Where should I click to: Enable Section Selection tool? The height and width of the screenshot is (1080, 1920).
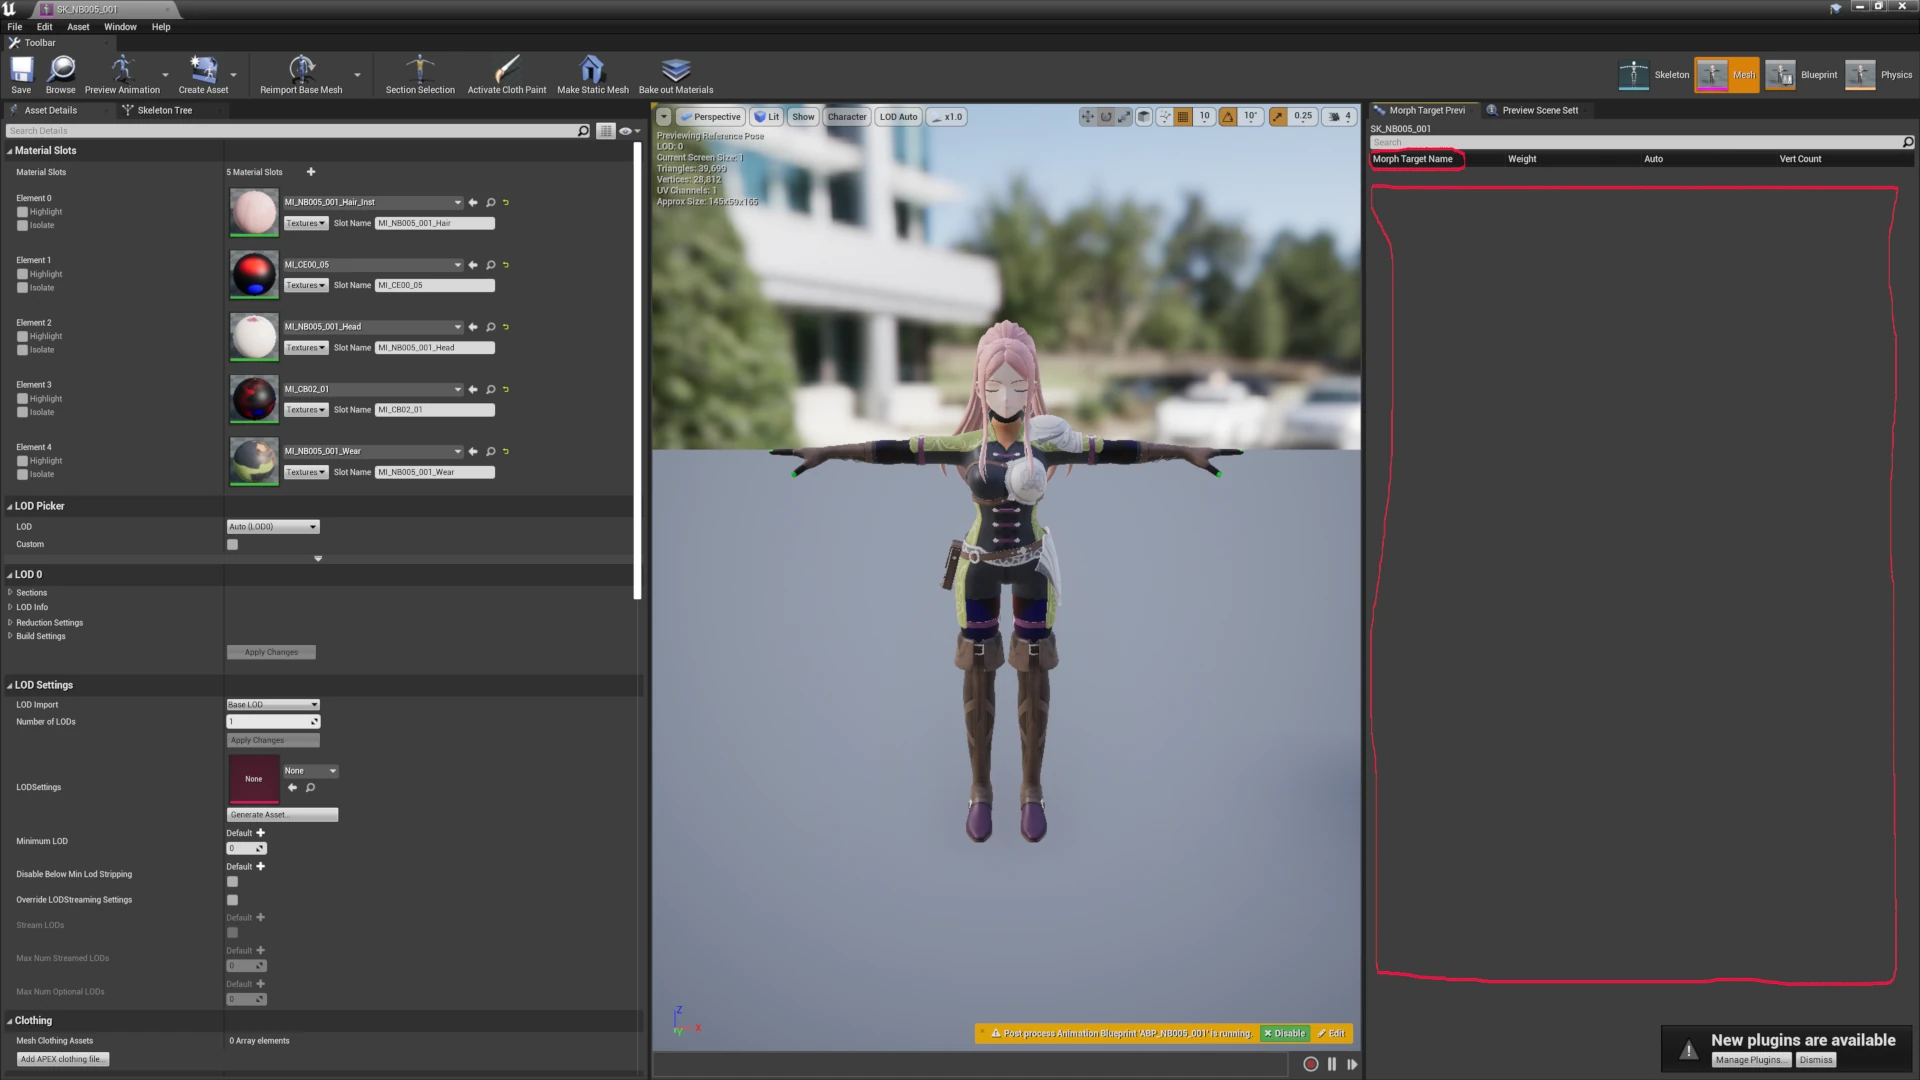[420, 74]
